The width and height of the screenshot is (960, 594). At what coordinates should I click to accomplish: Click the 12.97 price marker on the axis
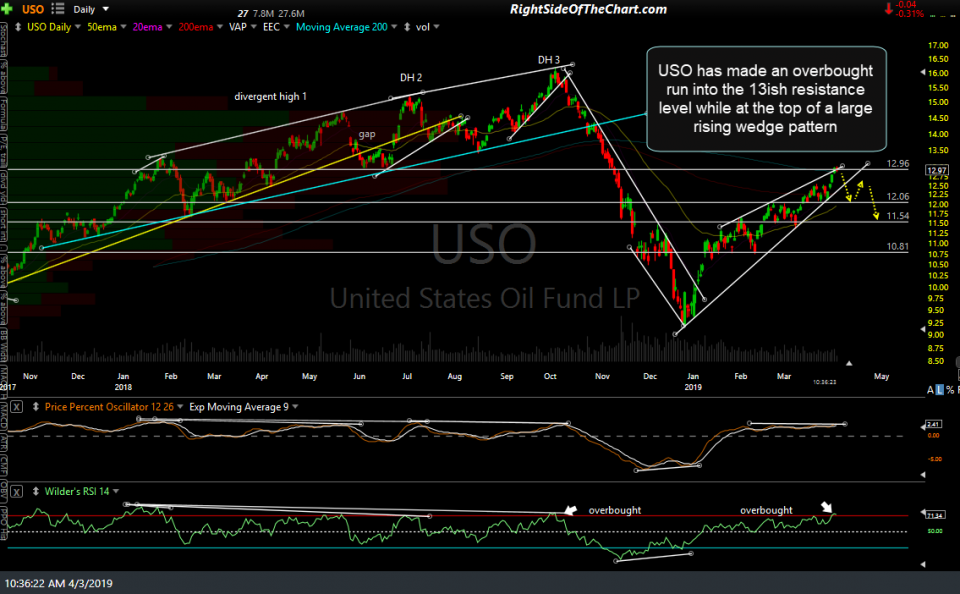coord(936,170)
